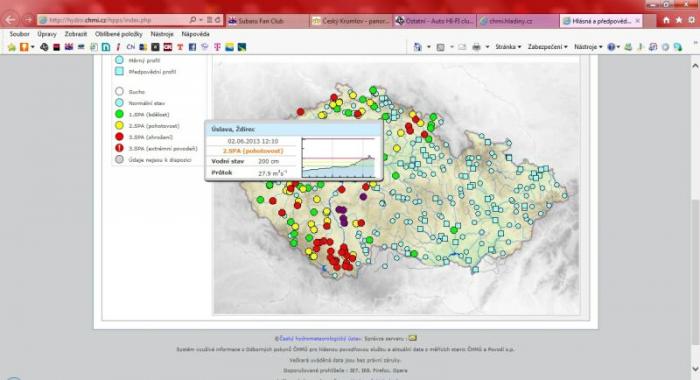700x380 pixels.
Task: Open favorites with the star icon
Action: click(679, 20)
